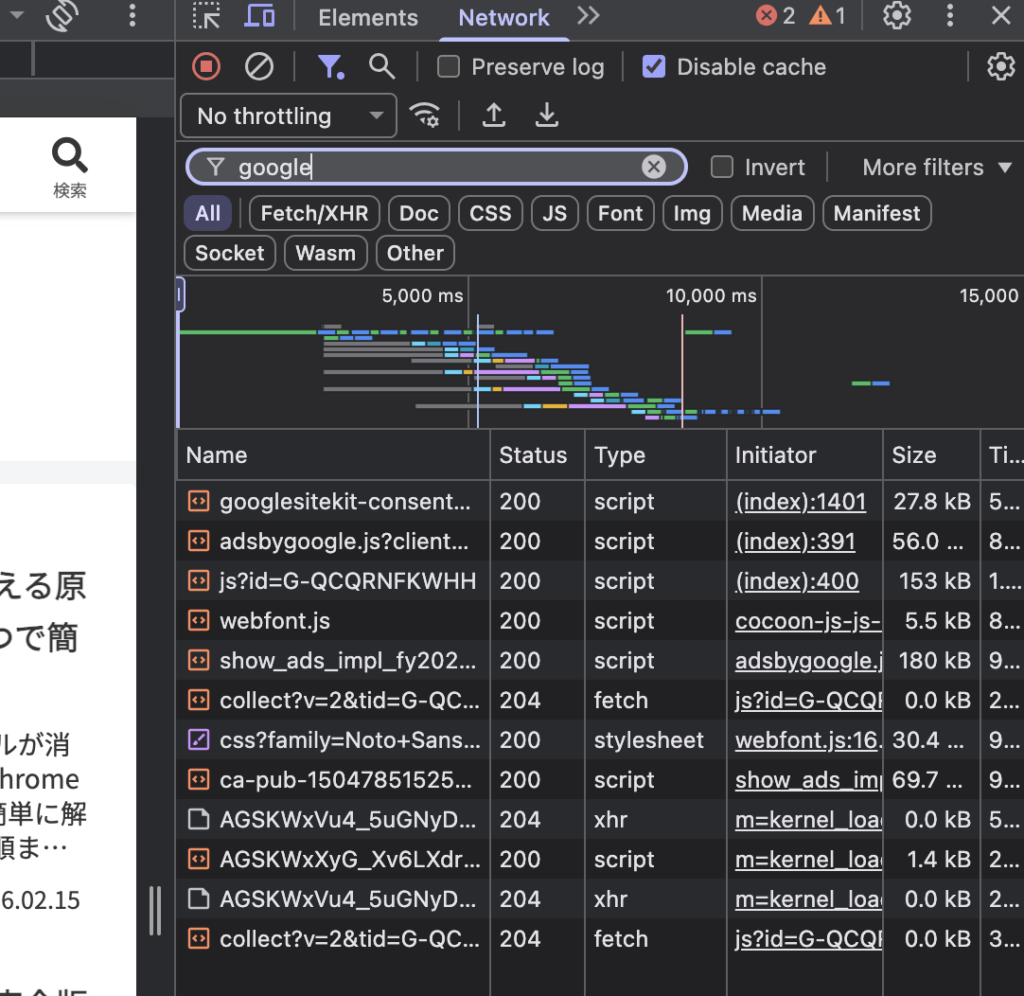Screen dimensions: 1024x996
Task: Uncheck the Disable cache option
Action: click(654, 67)
